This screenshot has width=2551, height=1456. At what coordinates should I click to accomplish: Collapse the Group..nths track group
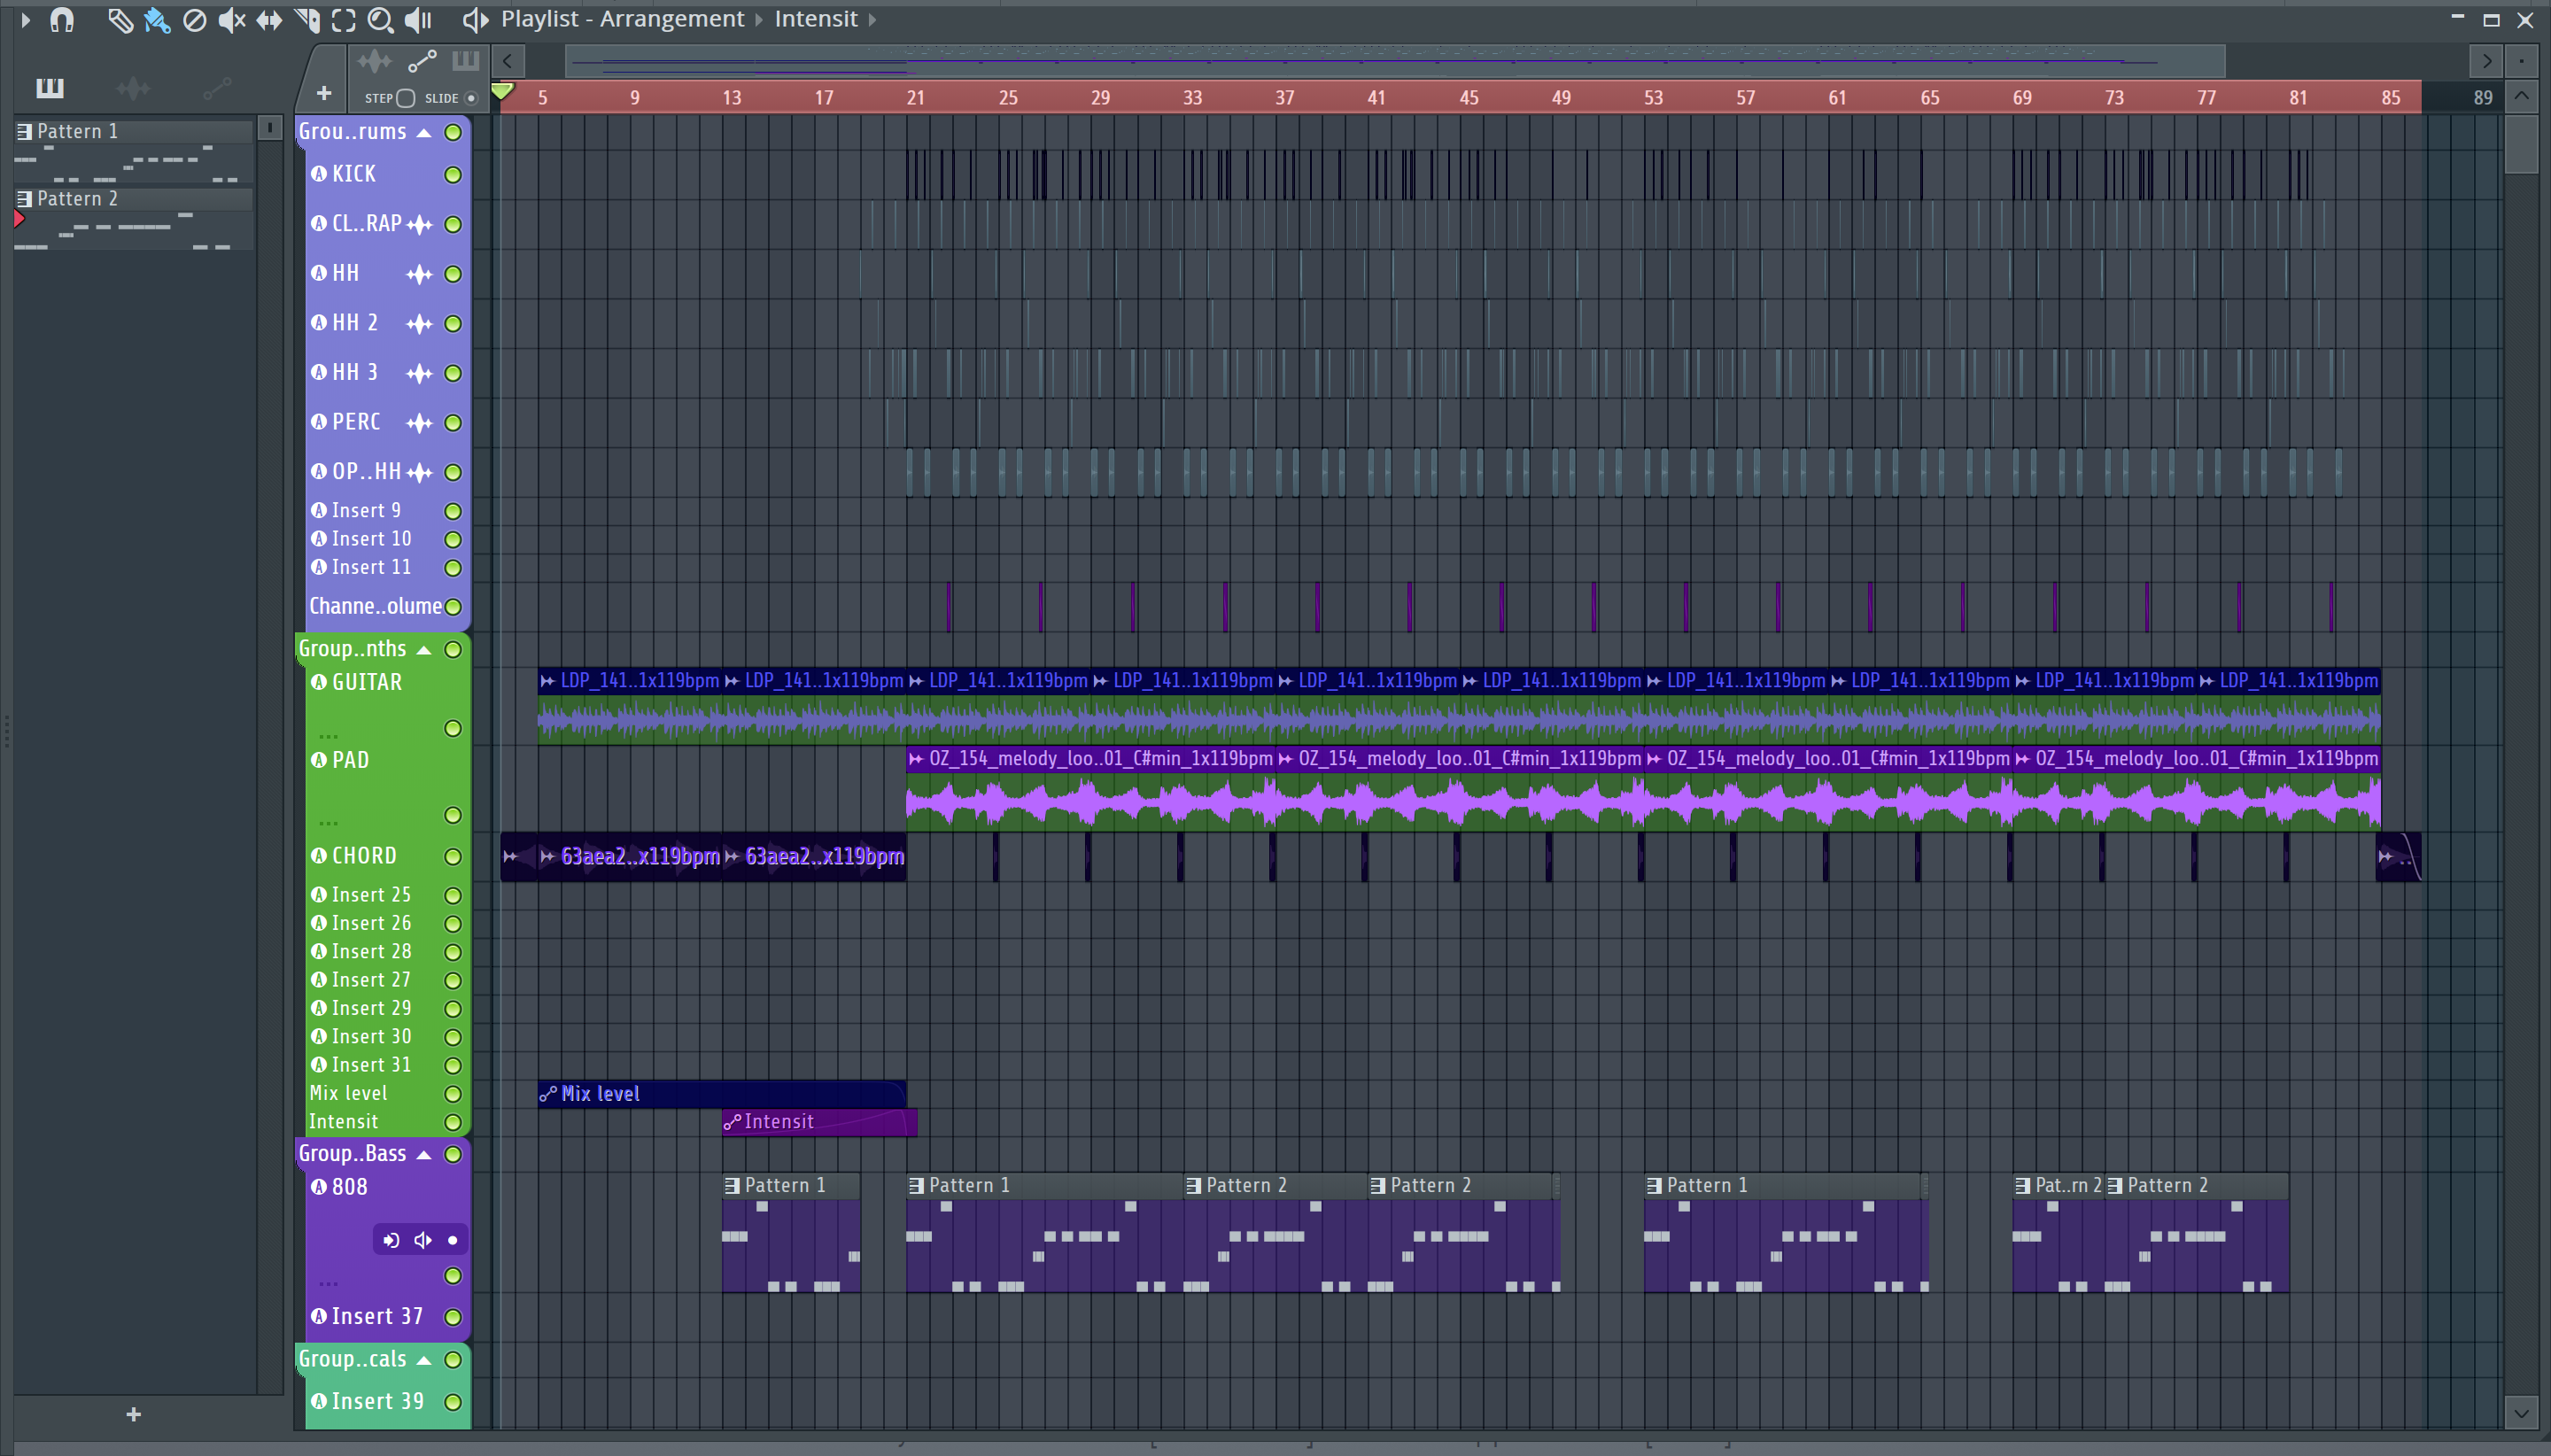(424, 650)
